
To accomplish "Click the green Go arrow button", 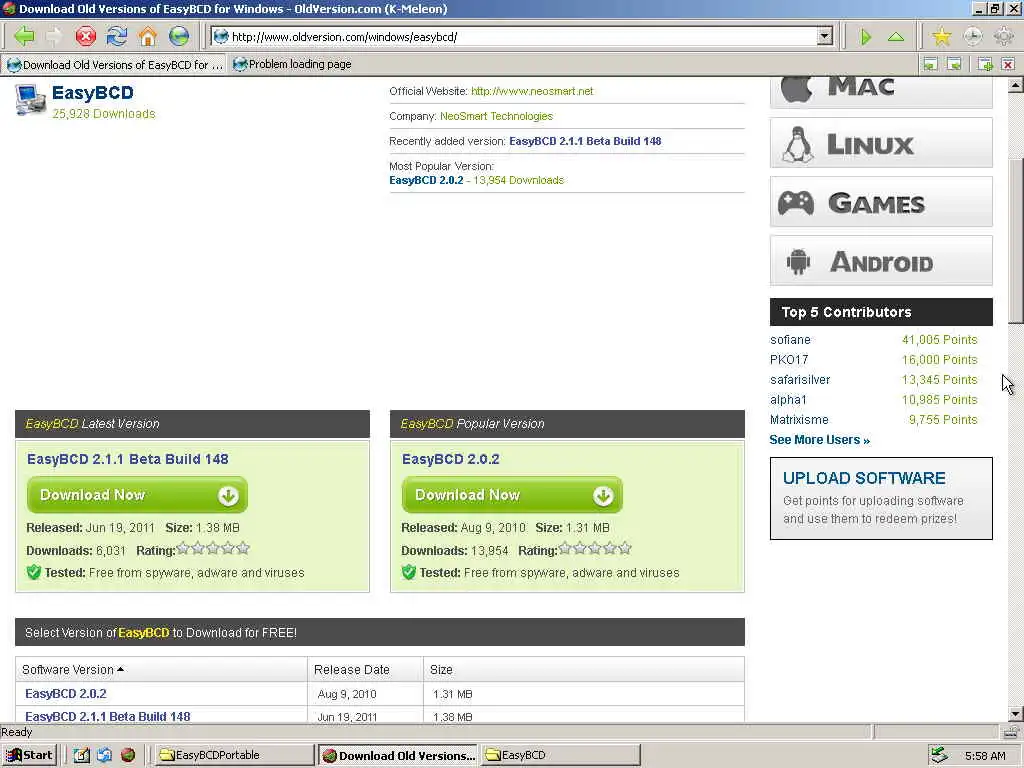I will pos(865,37).
